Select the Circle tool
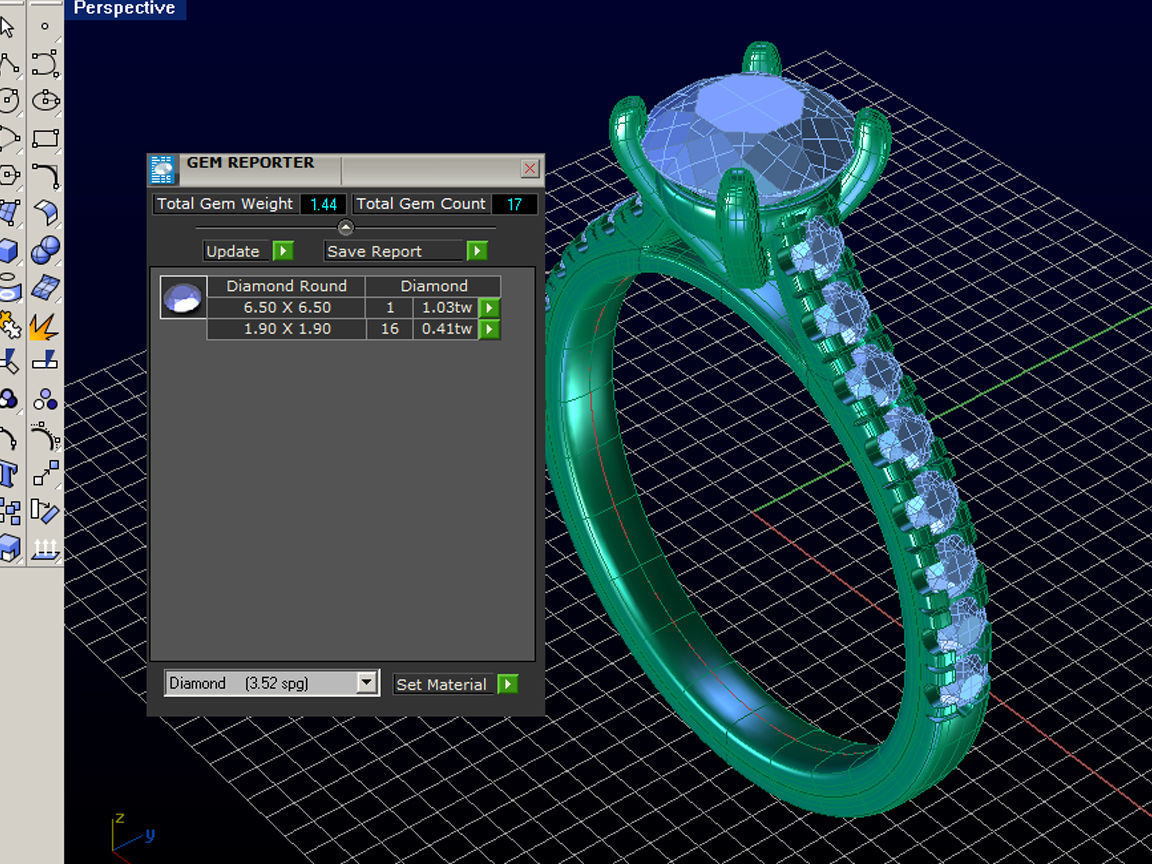 pyautogui.click(x=9, y=101)
